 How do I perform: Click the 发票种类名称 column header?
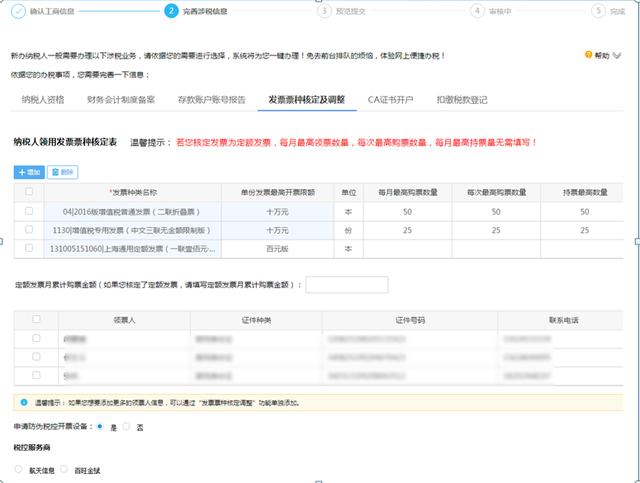pyautogui.click(x=133, y=192)
